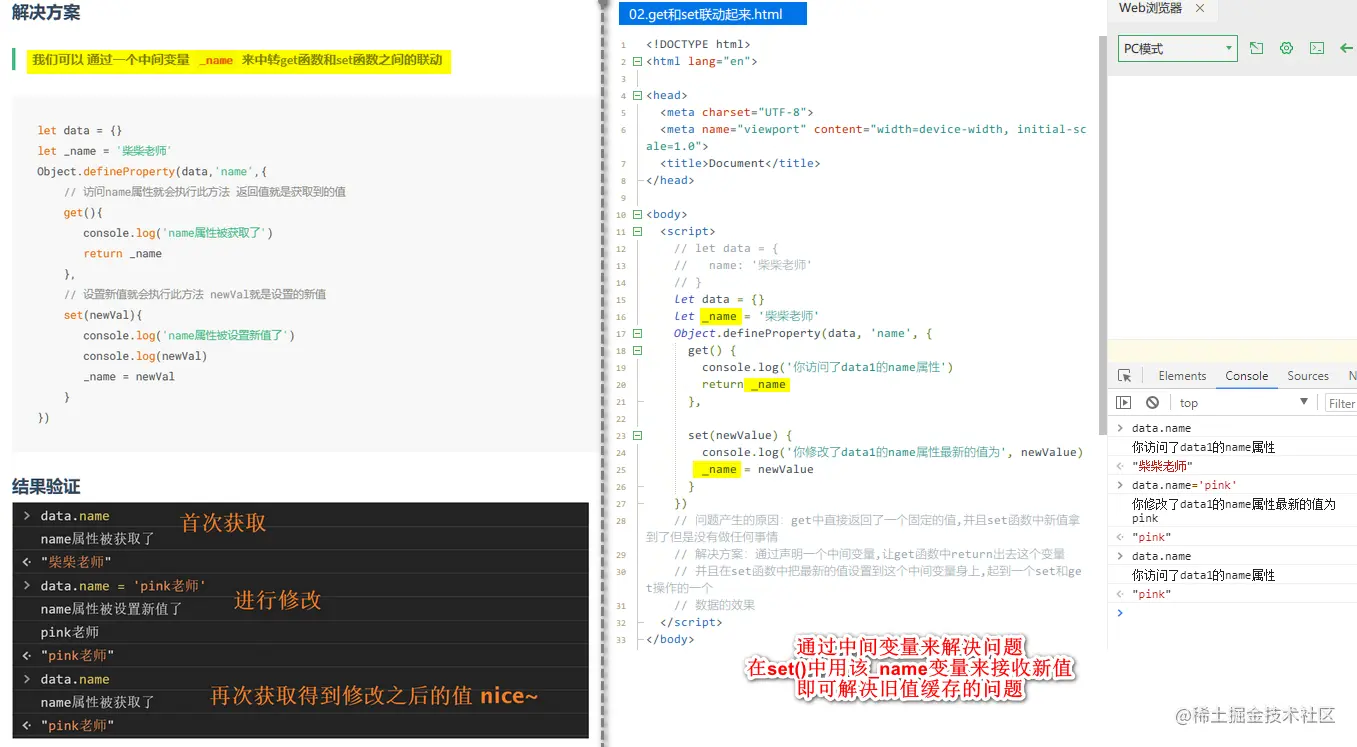Viewport: 1357px width, 747px height.
Task: Fold the get() function block
Action: click(x=638, y=350)
